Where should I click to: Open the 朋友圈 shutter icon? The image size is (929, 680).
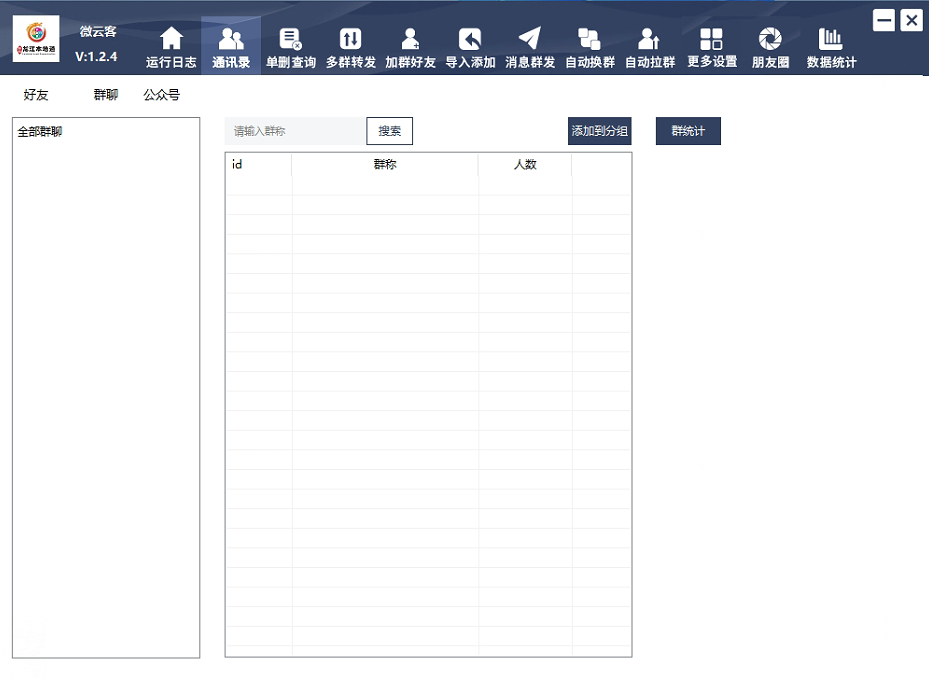pyautogui.click(x=771, y=40)
